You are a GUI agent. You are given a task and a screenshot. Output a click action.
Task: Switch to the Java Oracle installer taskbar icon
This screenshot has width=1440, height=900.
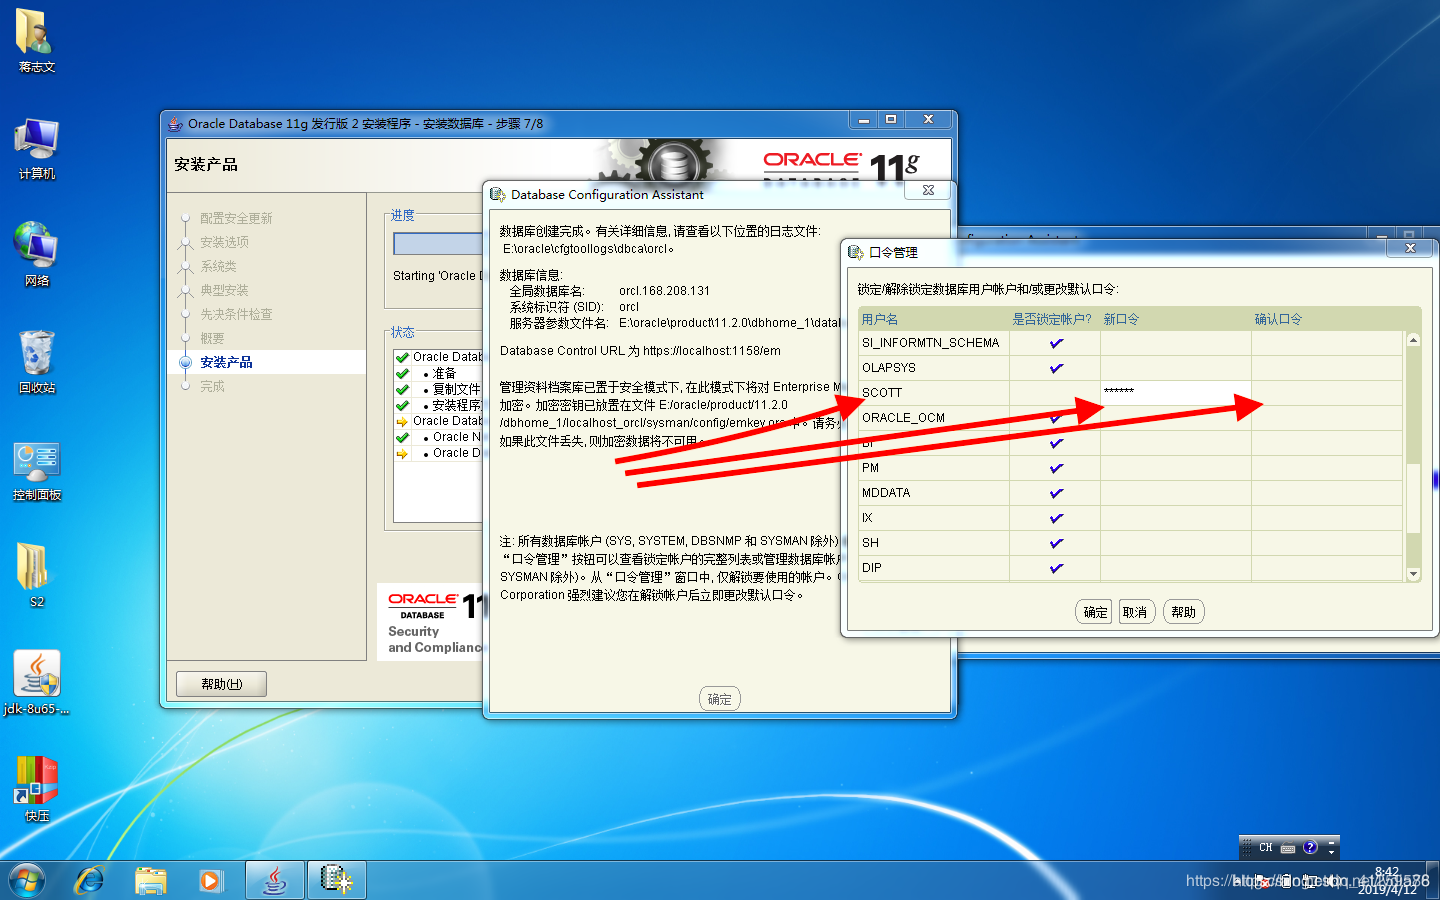tap(275, 880)
